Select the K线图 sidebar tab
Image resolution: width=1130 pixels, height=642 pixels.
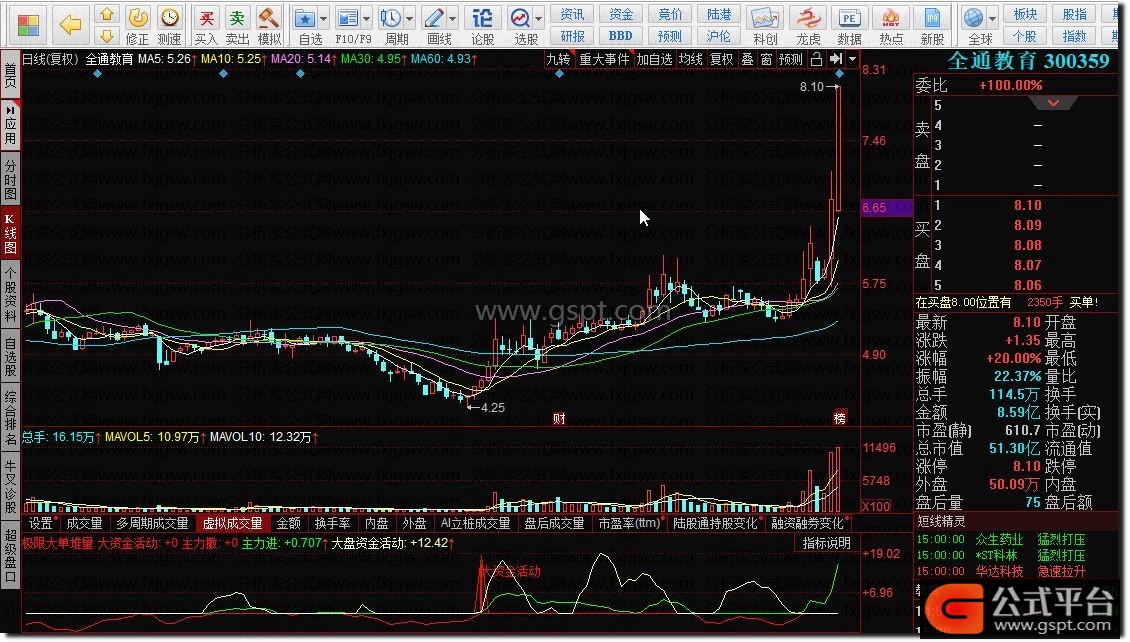click(x=10, y=235)
